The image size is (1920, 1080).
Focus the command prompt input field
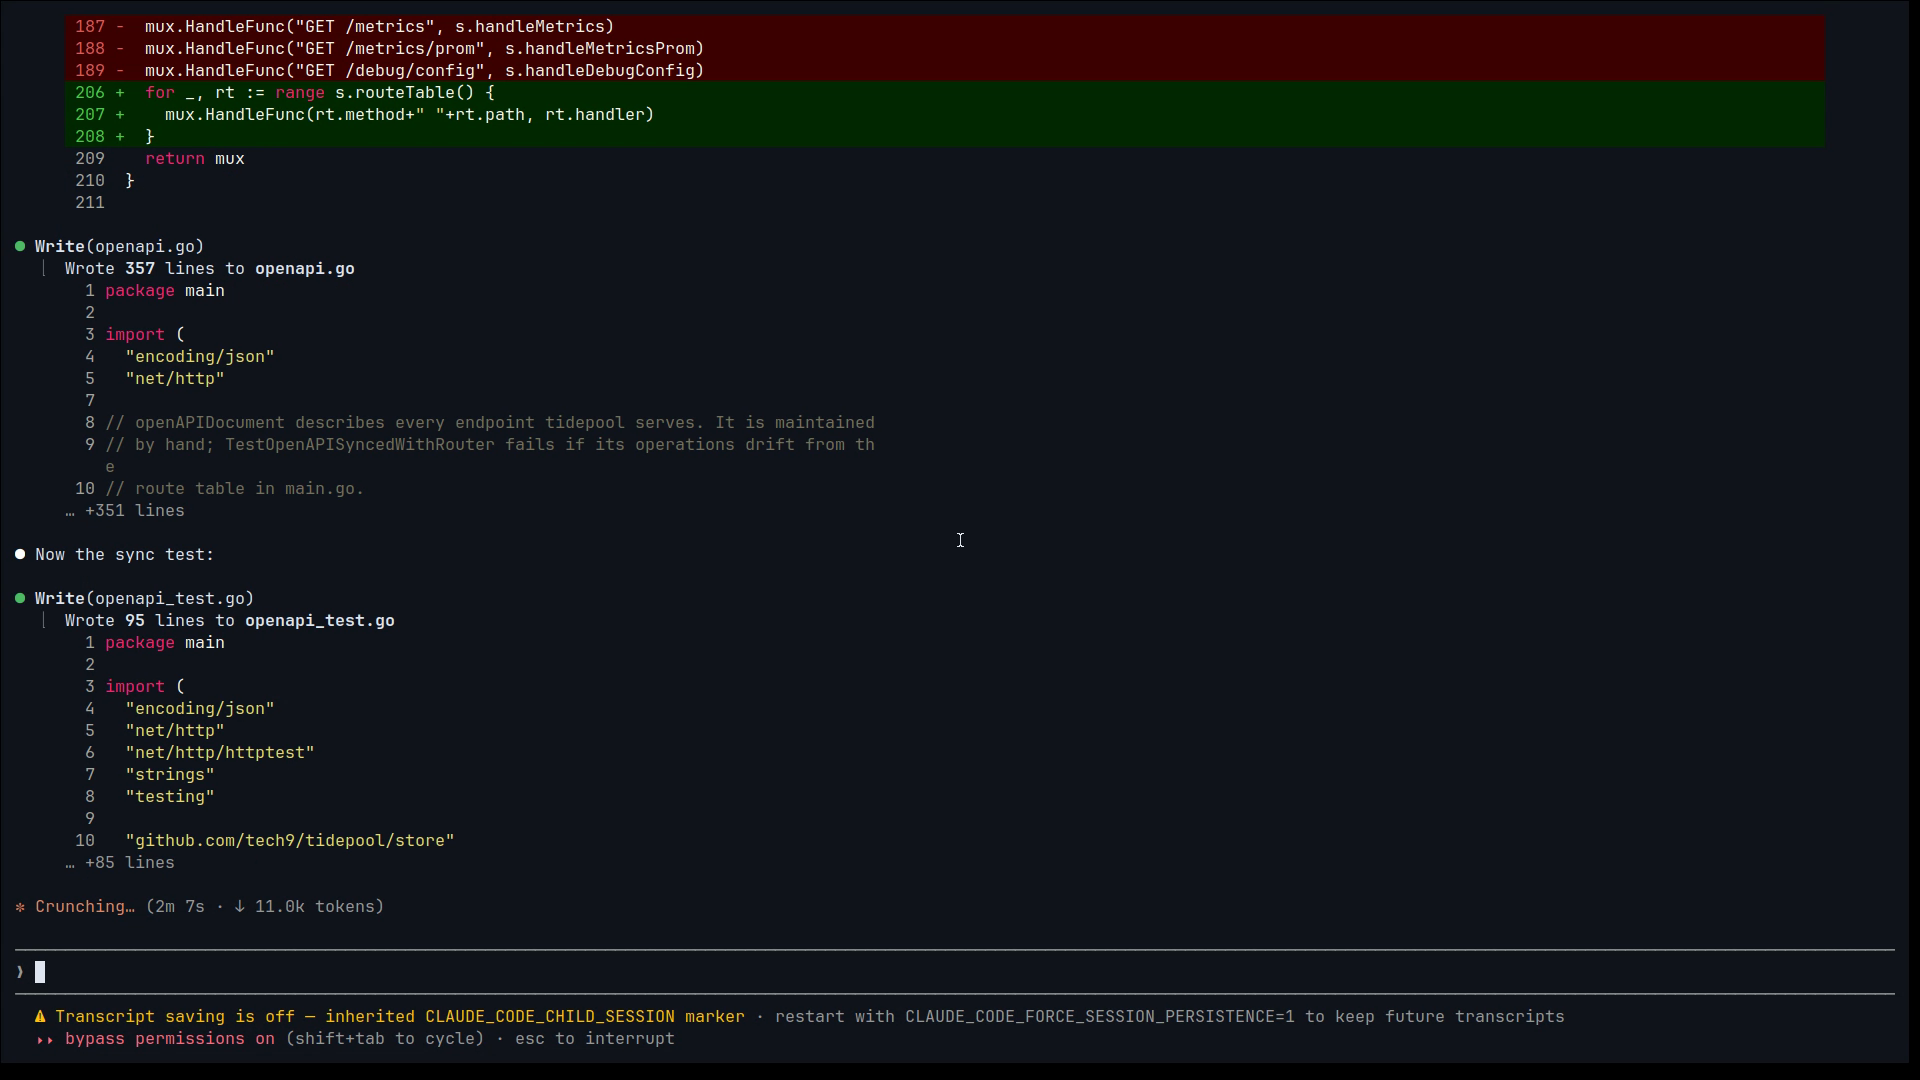click(955, 972)
